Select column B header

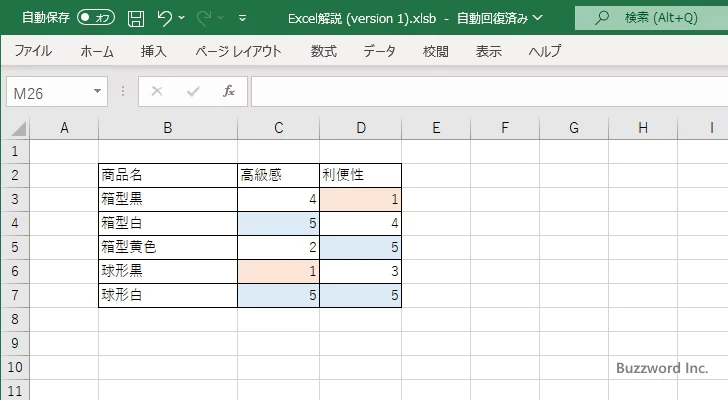pyautogui.click(x=168, y=128)
